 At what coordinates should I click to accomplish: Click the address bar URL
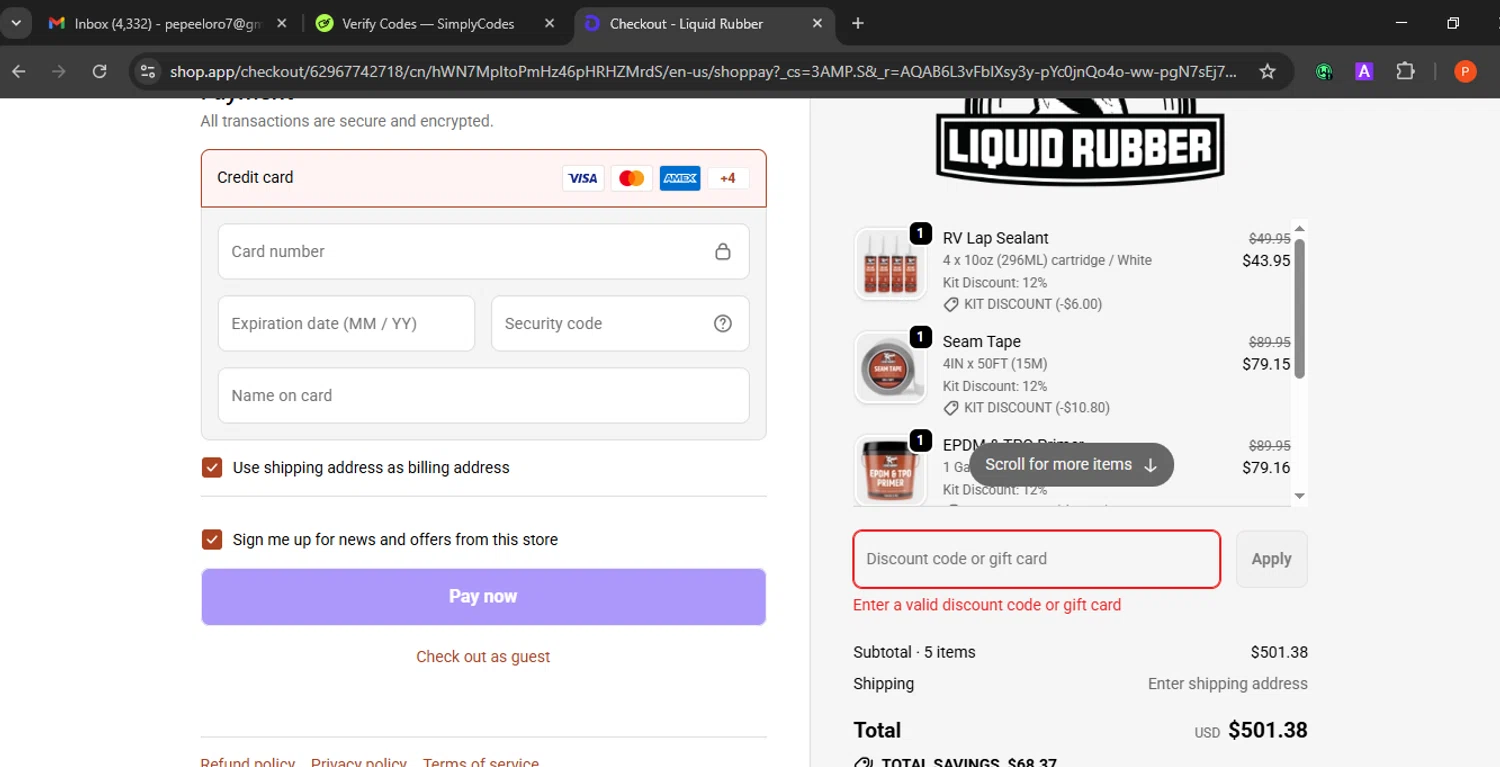703,71
